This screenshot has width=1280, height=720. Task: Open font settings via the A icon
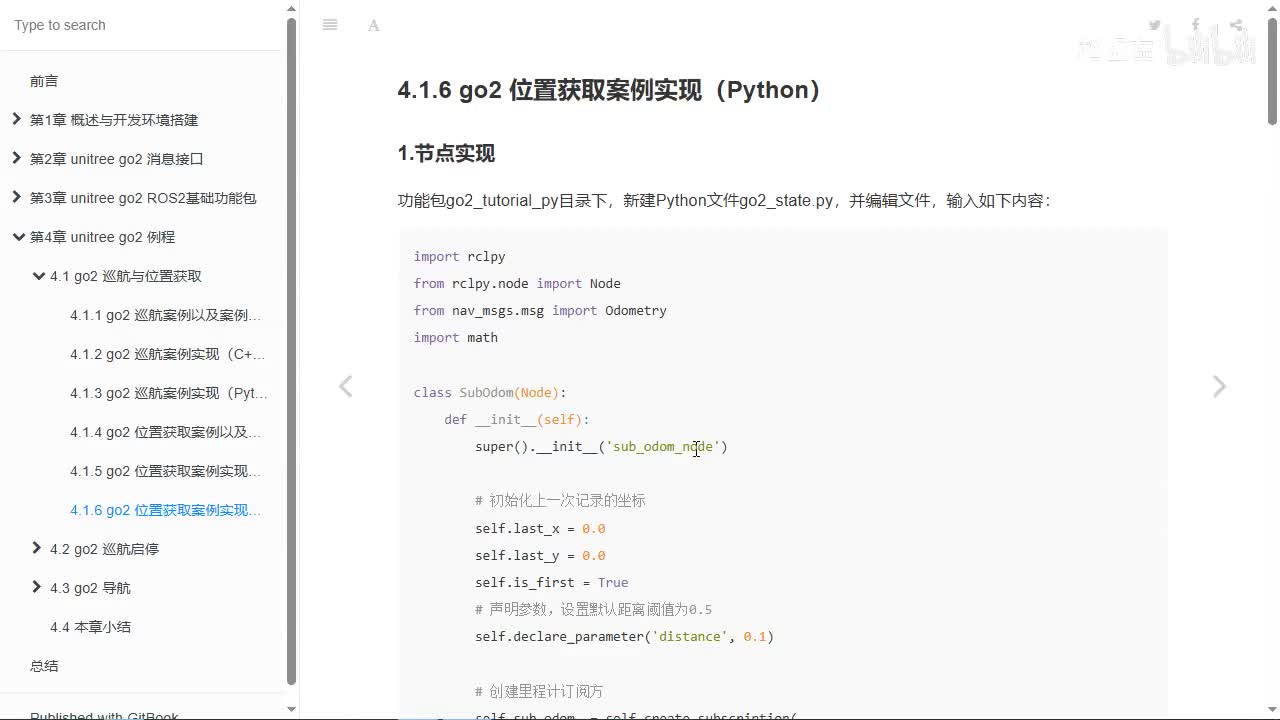point(374,25)
